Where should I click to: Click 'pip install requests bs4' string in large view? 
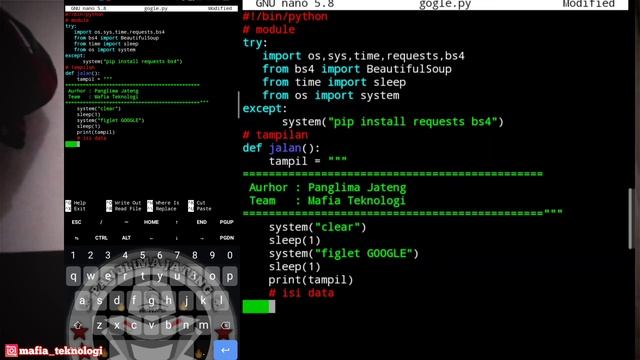pyautogui.click(x=412, y=122)
